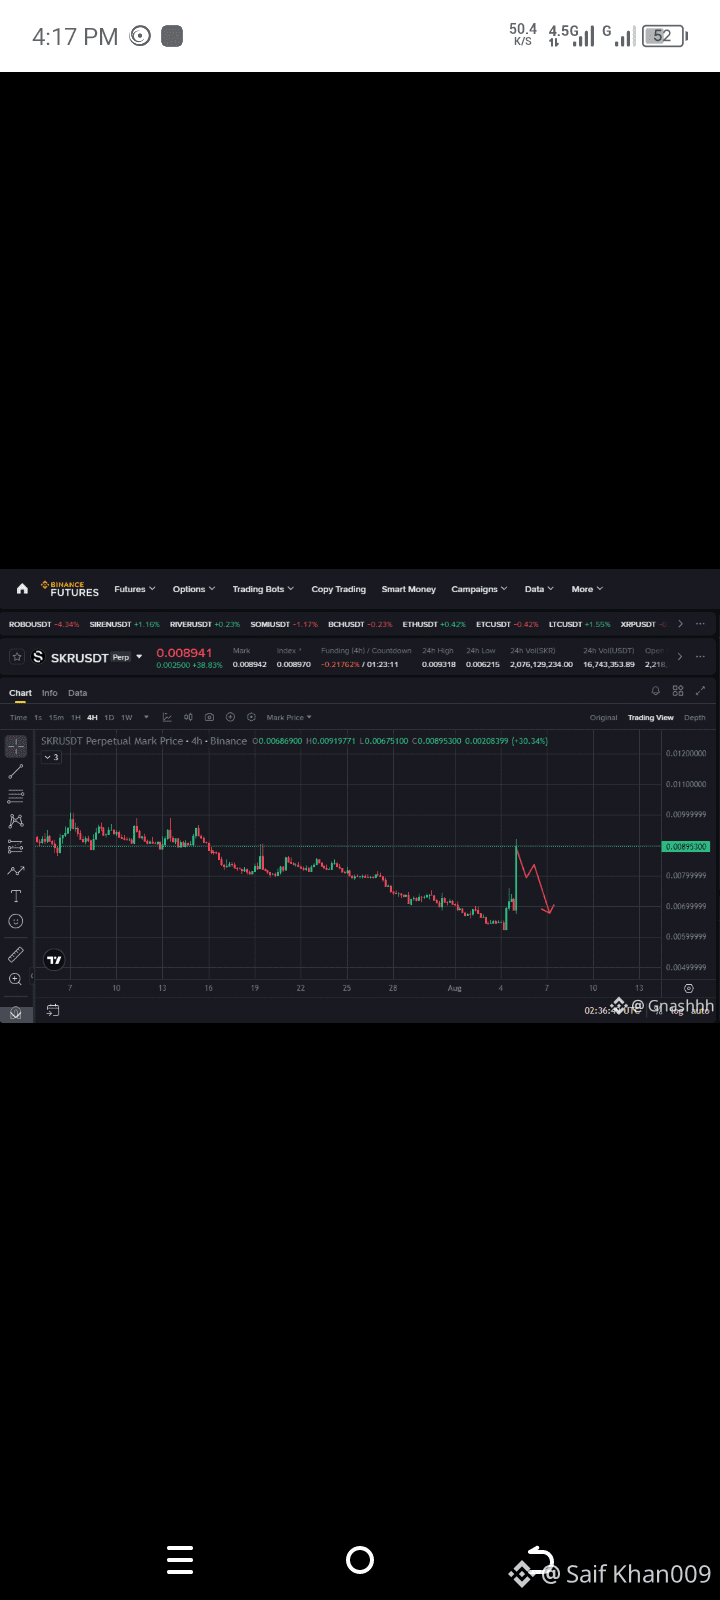
Task: Switch to Original chart view
Action: 604,717
